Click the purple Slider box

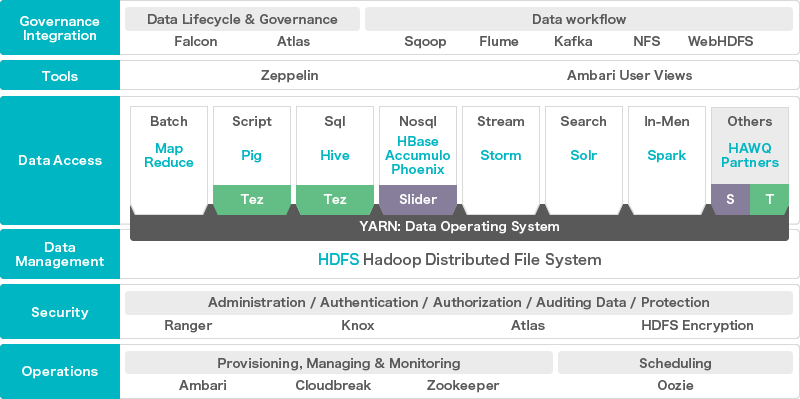point(418,200)
